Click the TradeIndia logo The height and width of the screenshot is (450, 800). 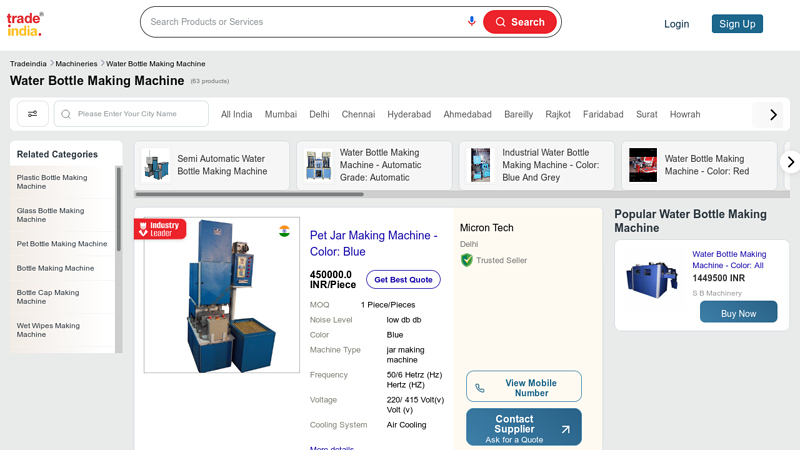tap(25, 24)
